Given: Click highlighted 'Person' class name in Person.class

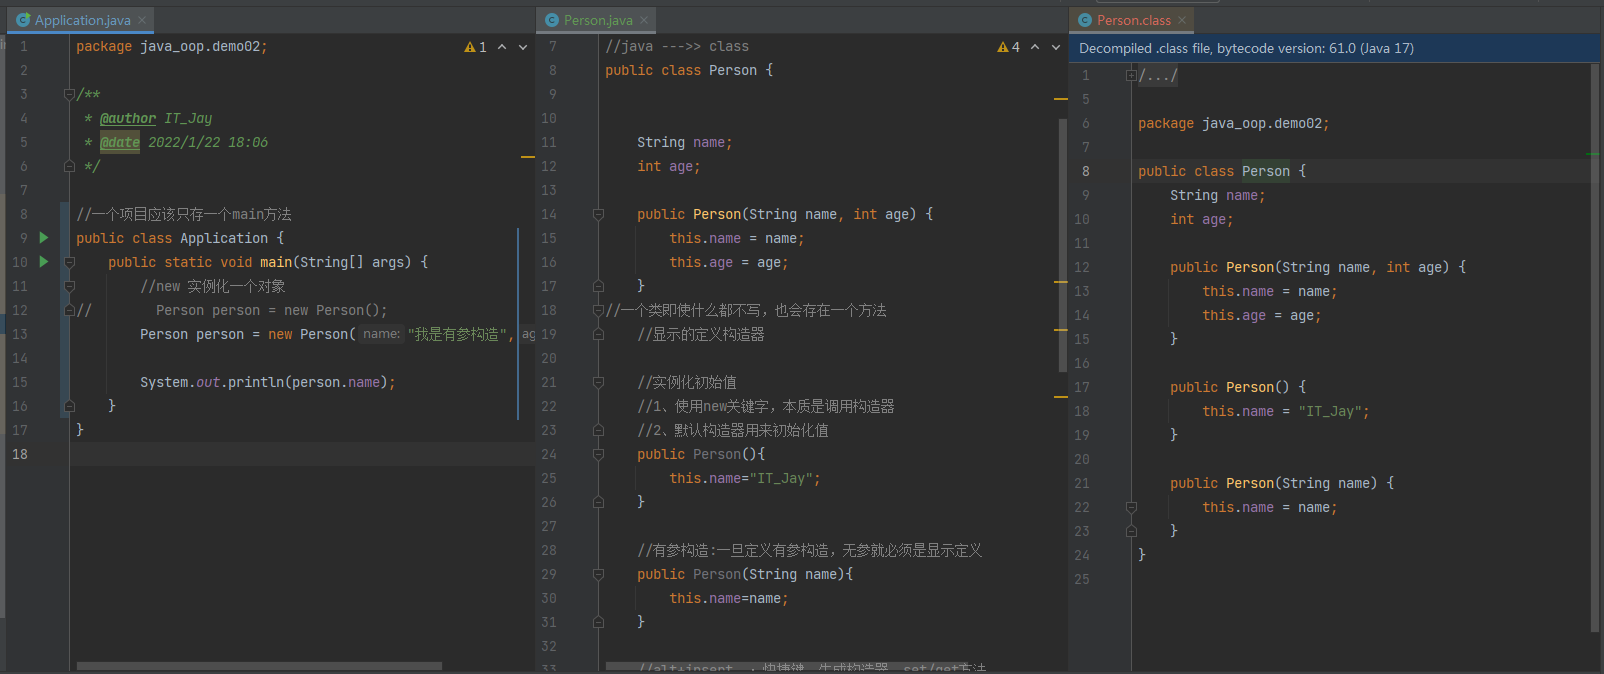Looking at the screenshot, I should tap(1266, 171).
